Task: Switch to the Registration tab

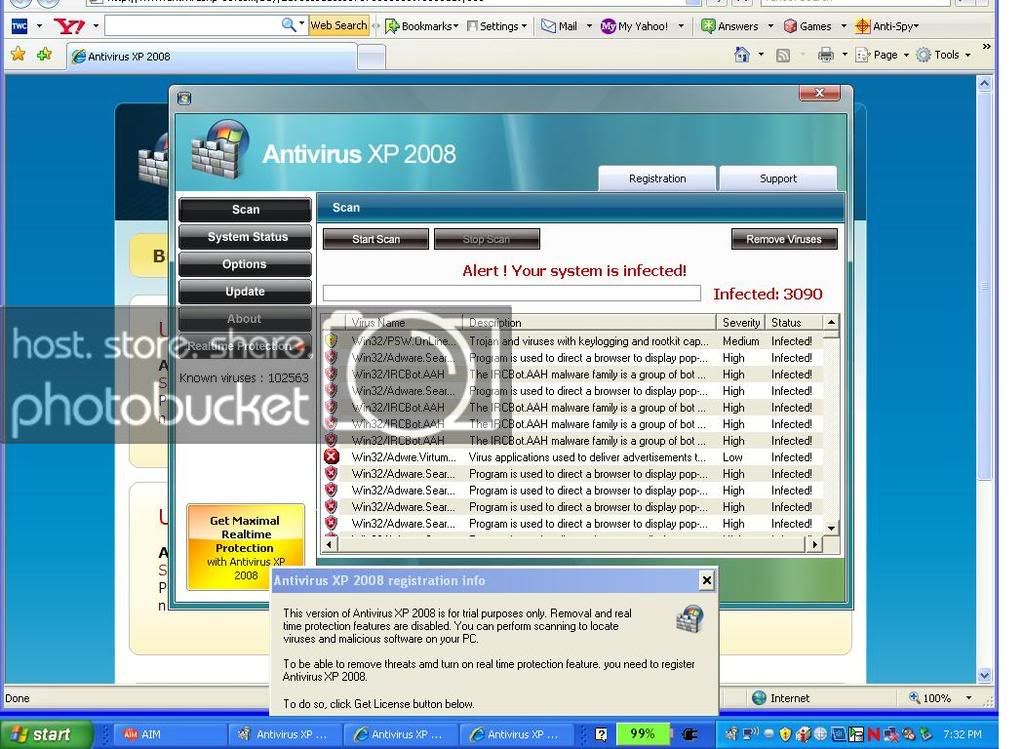Action: pos(657,179)
